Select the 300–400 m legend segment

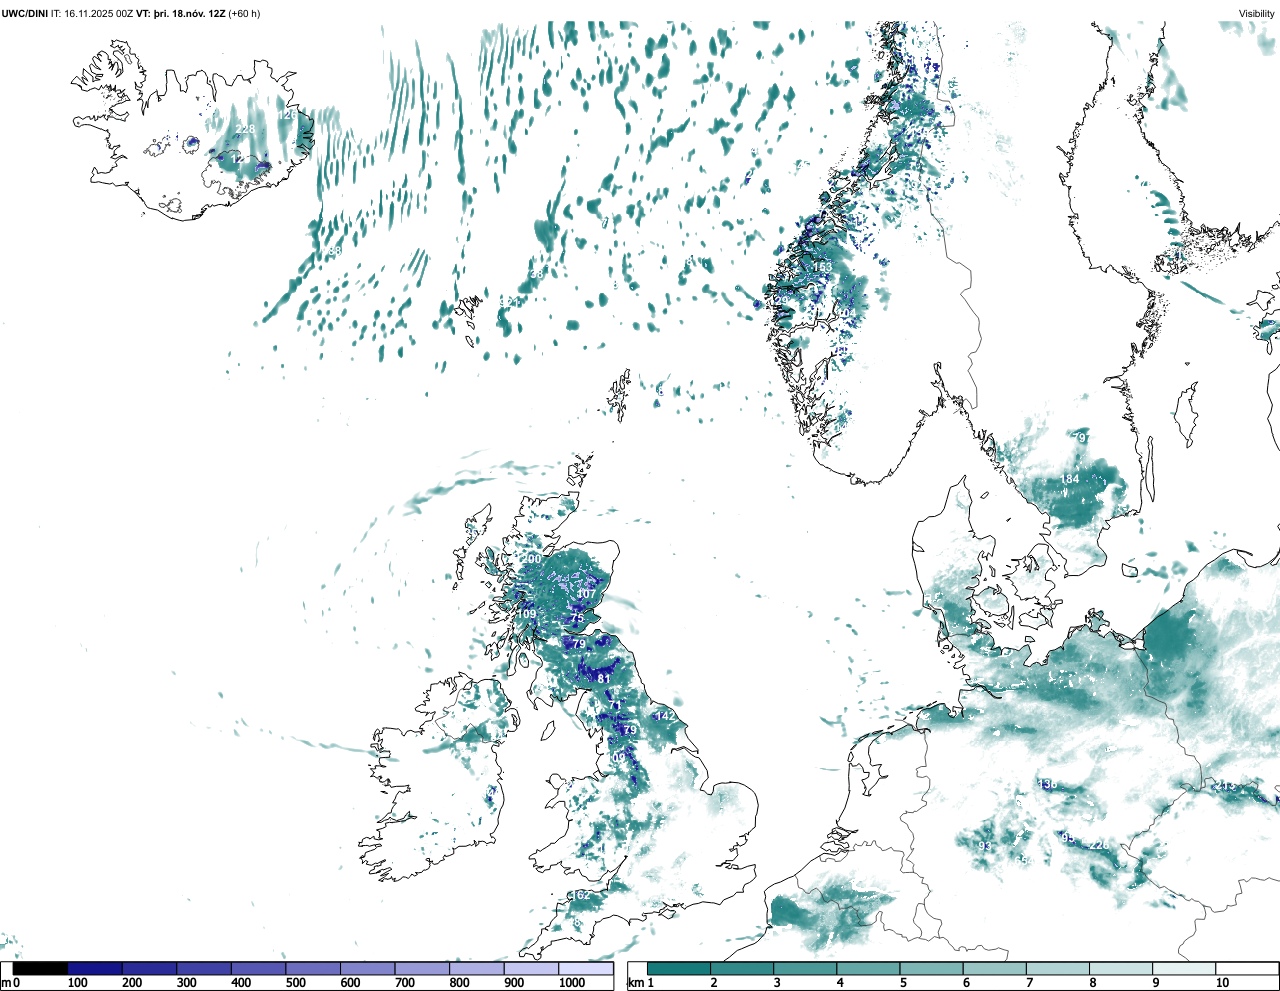[x=204, y=968]
